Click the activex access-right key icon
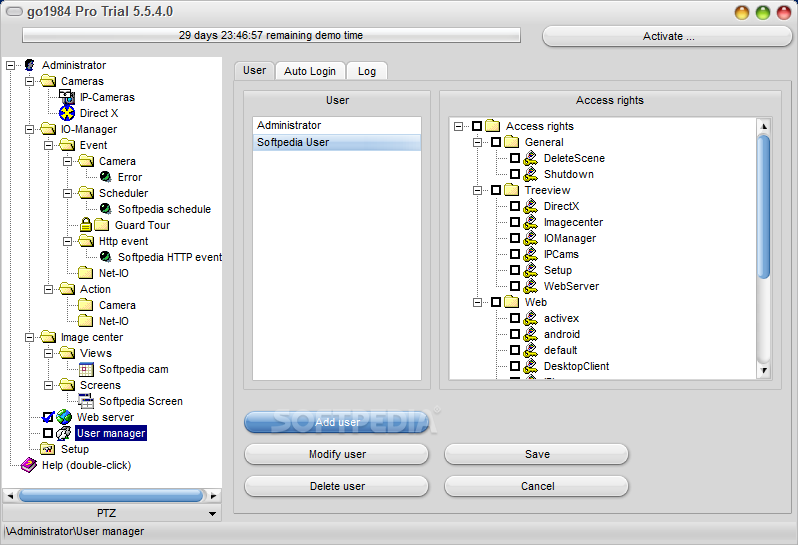This screenshot has width=798, height=545. (531, 318)
